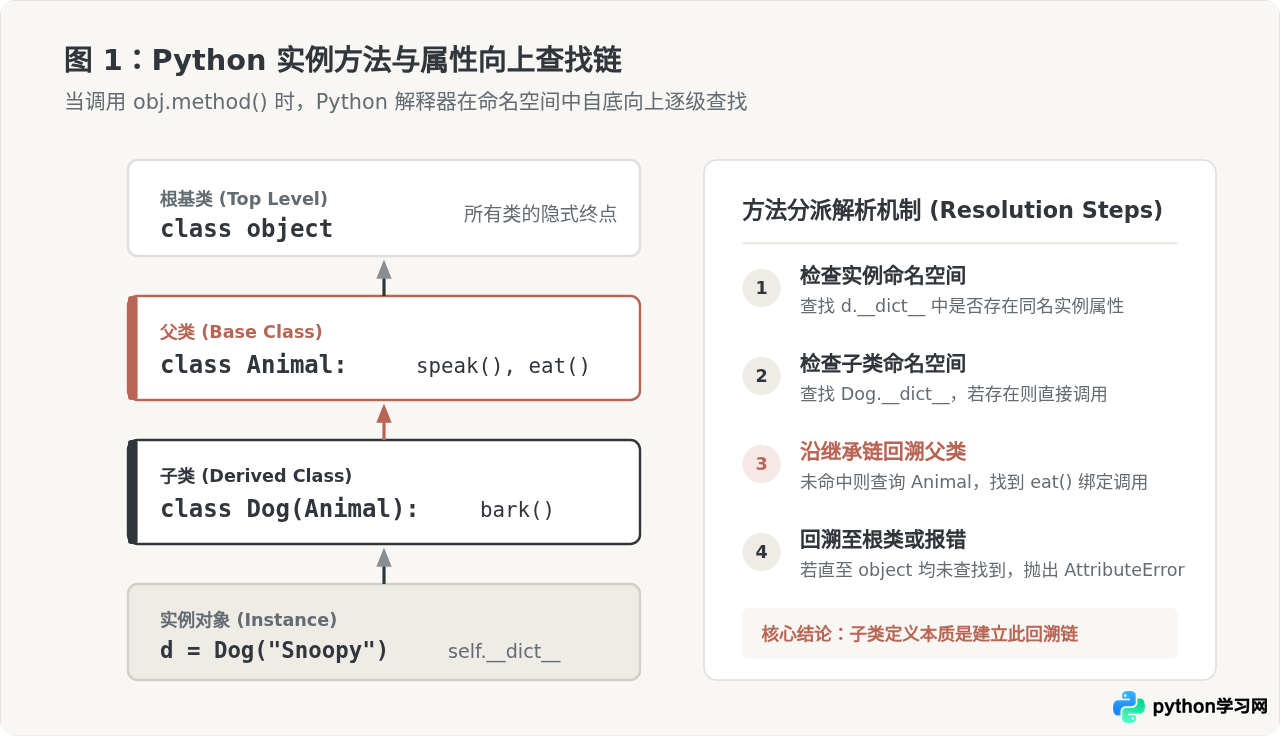The height and width of the screenshot is (736, 1280).
Task: Click the number 4 badge beside "回溯至根类或报错"
Action: pos(761,552)
